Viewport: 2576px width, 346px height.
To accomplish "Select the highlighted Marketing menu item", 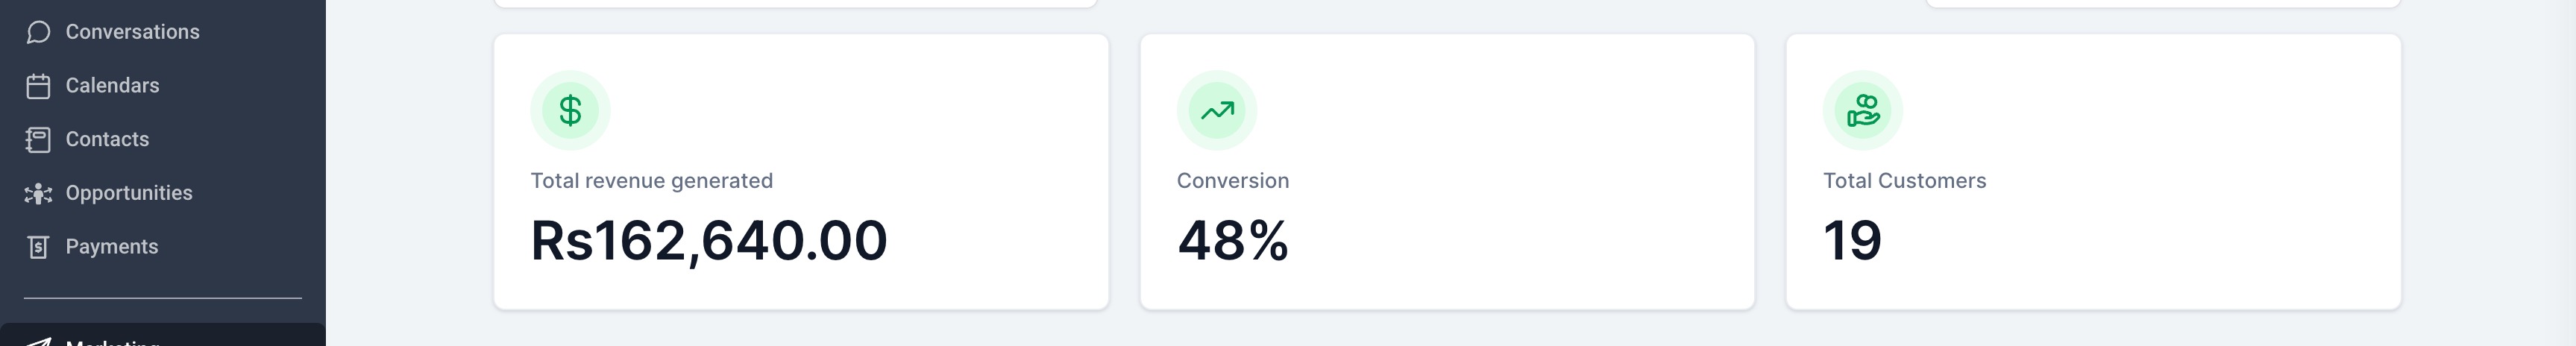I will [x=163, y=335].
